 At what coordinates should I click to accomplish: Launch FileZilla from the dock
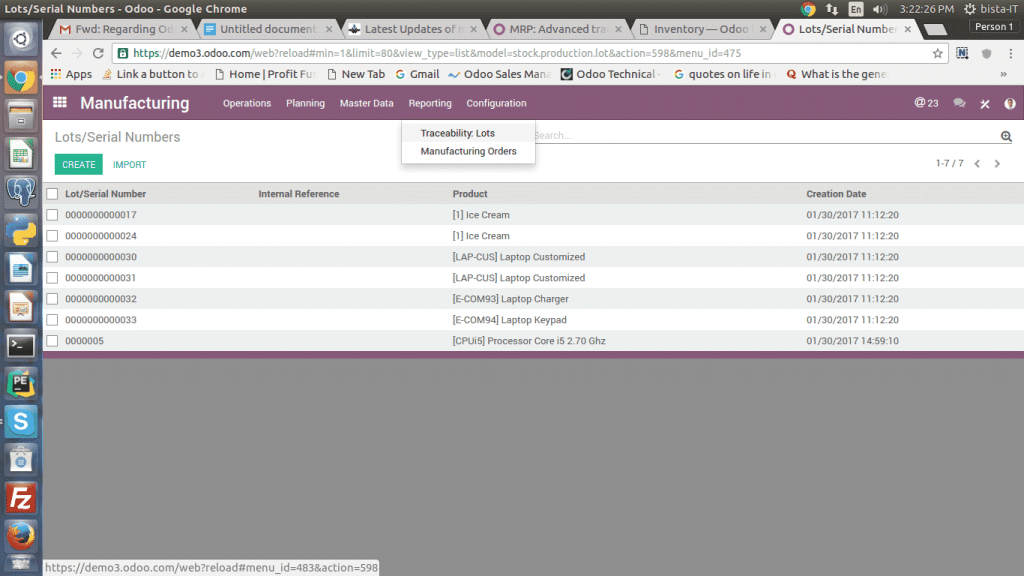(21, 497)
